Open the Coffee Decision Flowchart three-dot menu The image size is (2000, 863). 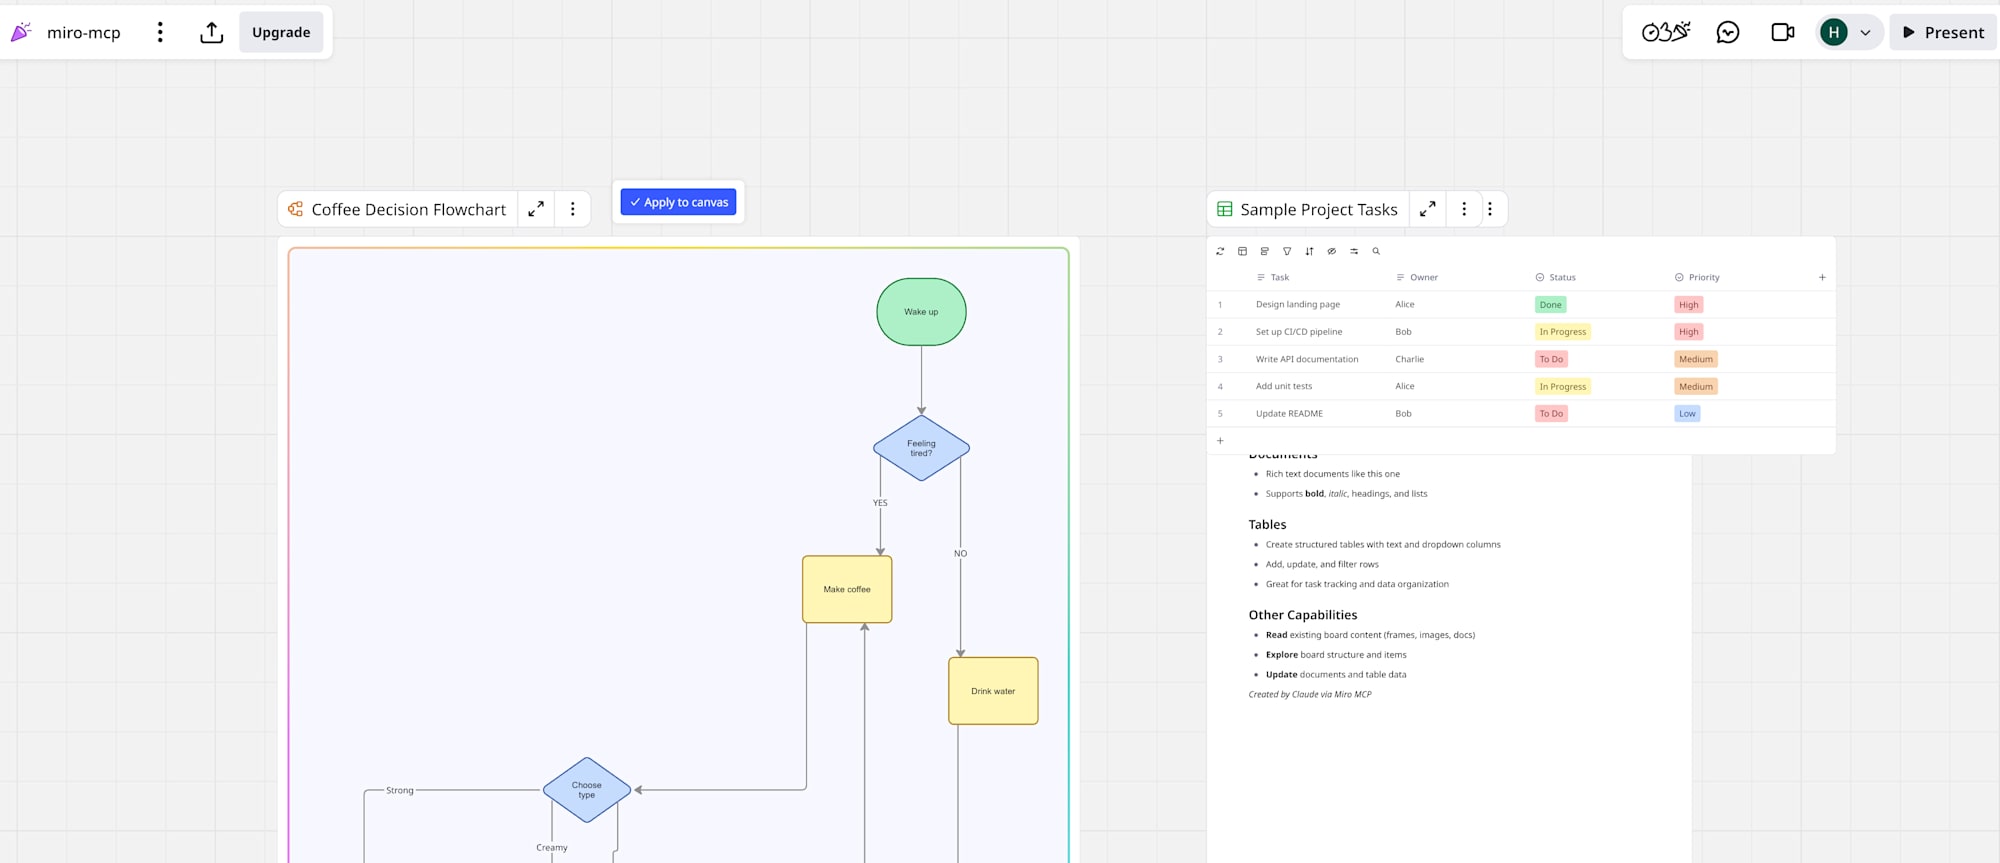[x=572, y=209]
